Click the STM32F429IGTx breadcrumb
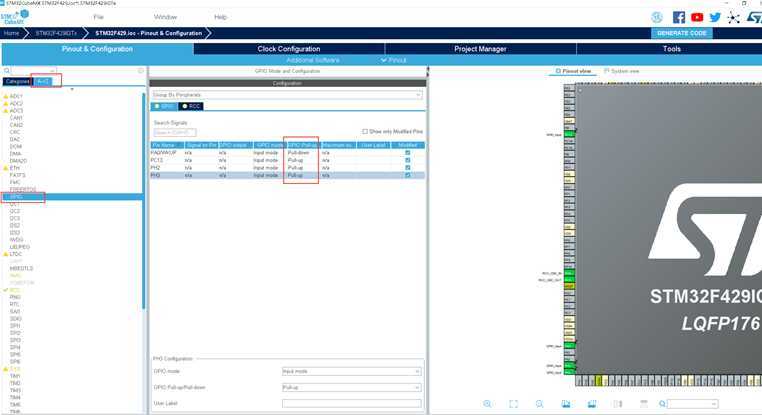 (x=56, y=33)
